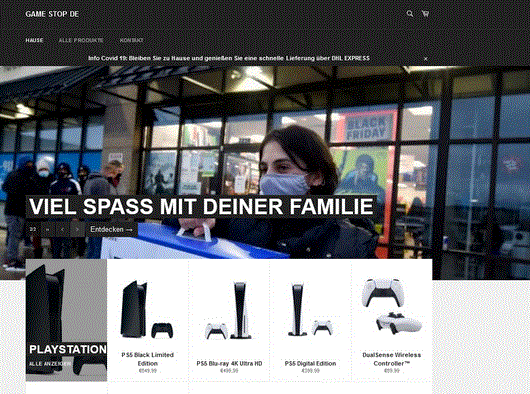Pause the slideshow autoplay
This screenshot has height=394, width=530.
click(48, 229)
